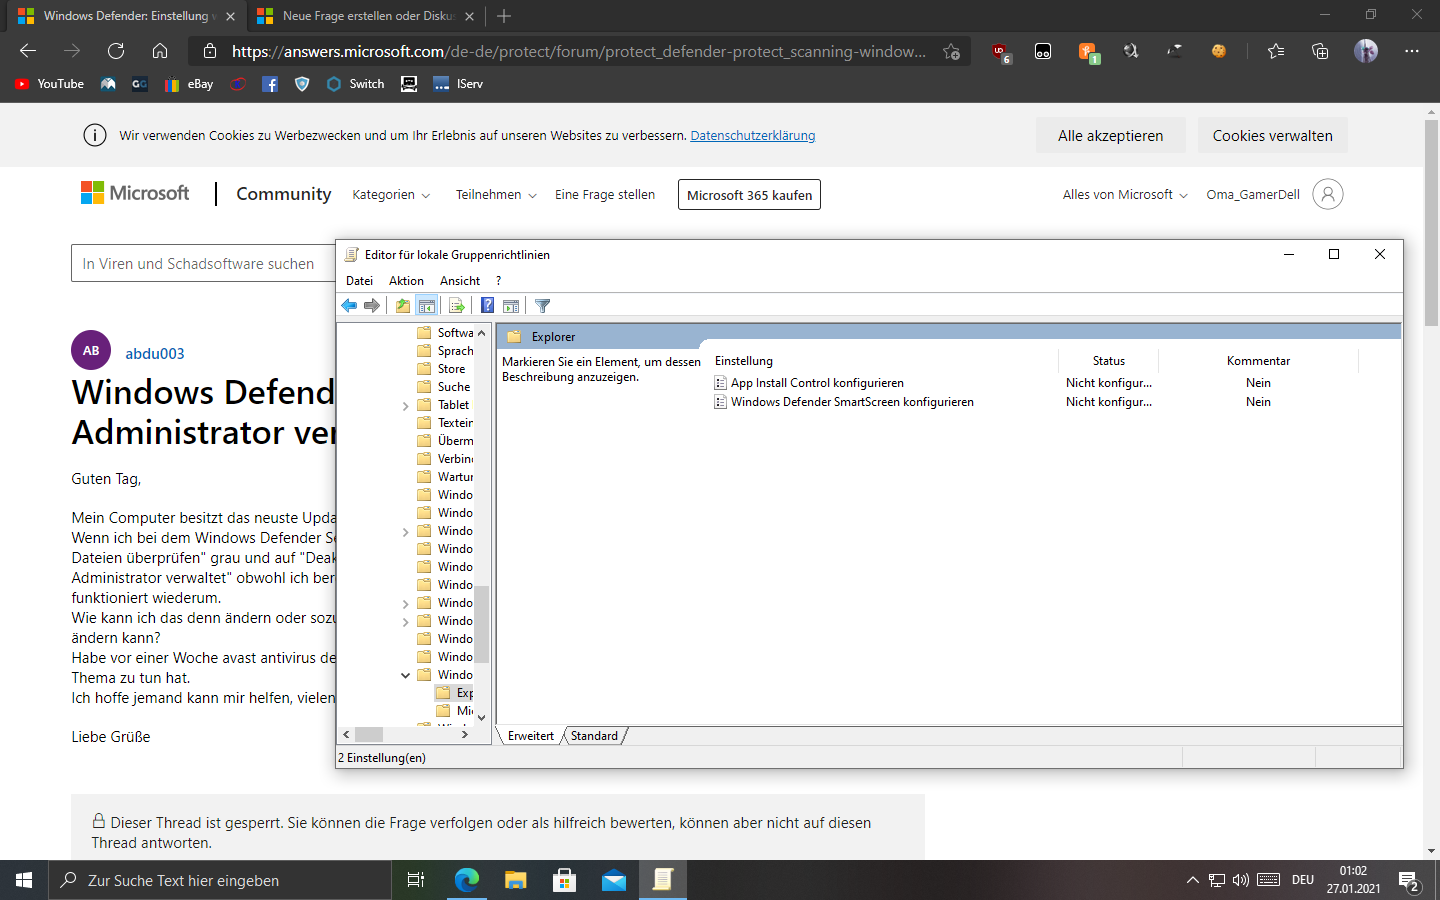Open the Datei menu
1440x900 pixels.
click(359, 281)
